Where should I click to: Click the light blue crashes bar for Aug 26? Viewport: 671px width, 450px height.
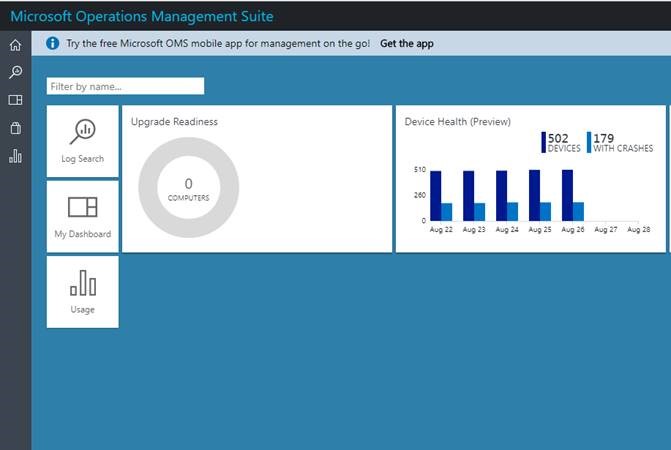click(x=578, y=211)
